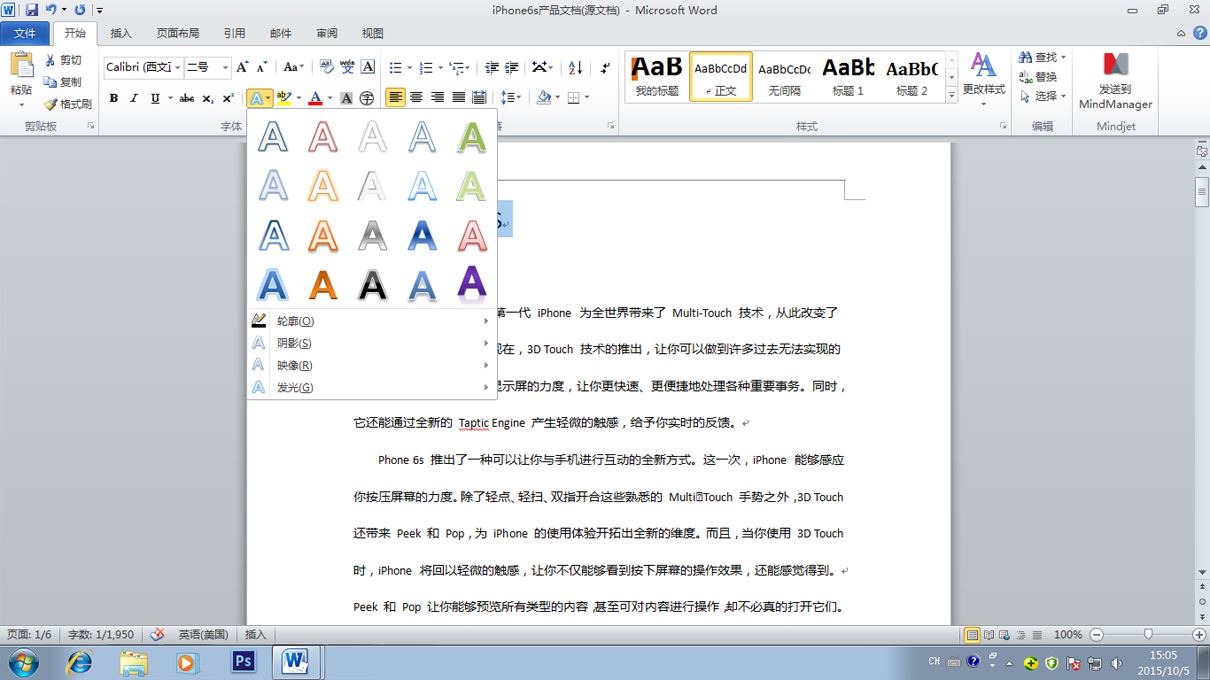The height and width of the screenshot is (680, 1210).
Task: Apply the 我的标题 style
Action: [657, 76]
